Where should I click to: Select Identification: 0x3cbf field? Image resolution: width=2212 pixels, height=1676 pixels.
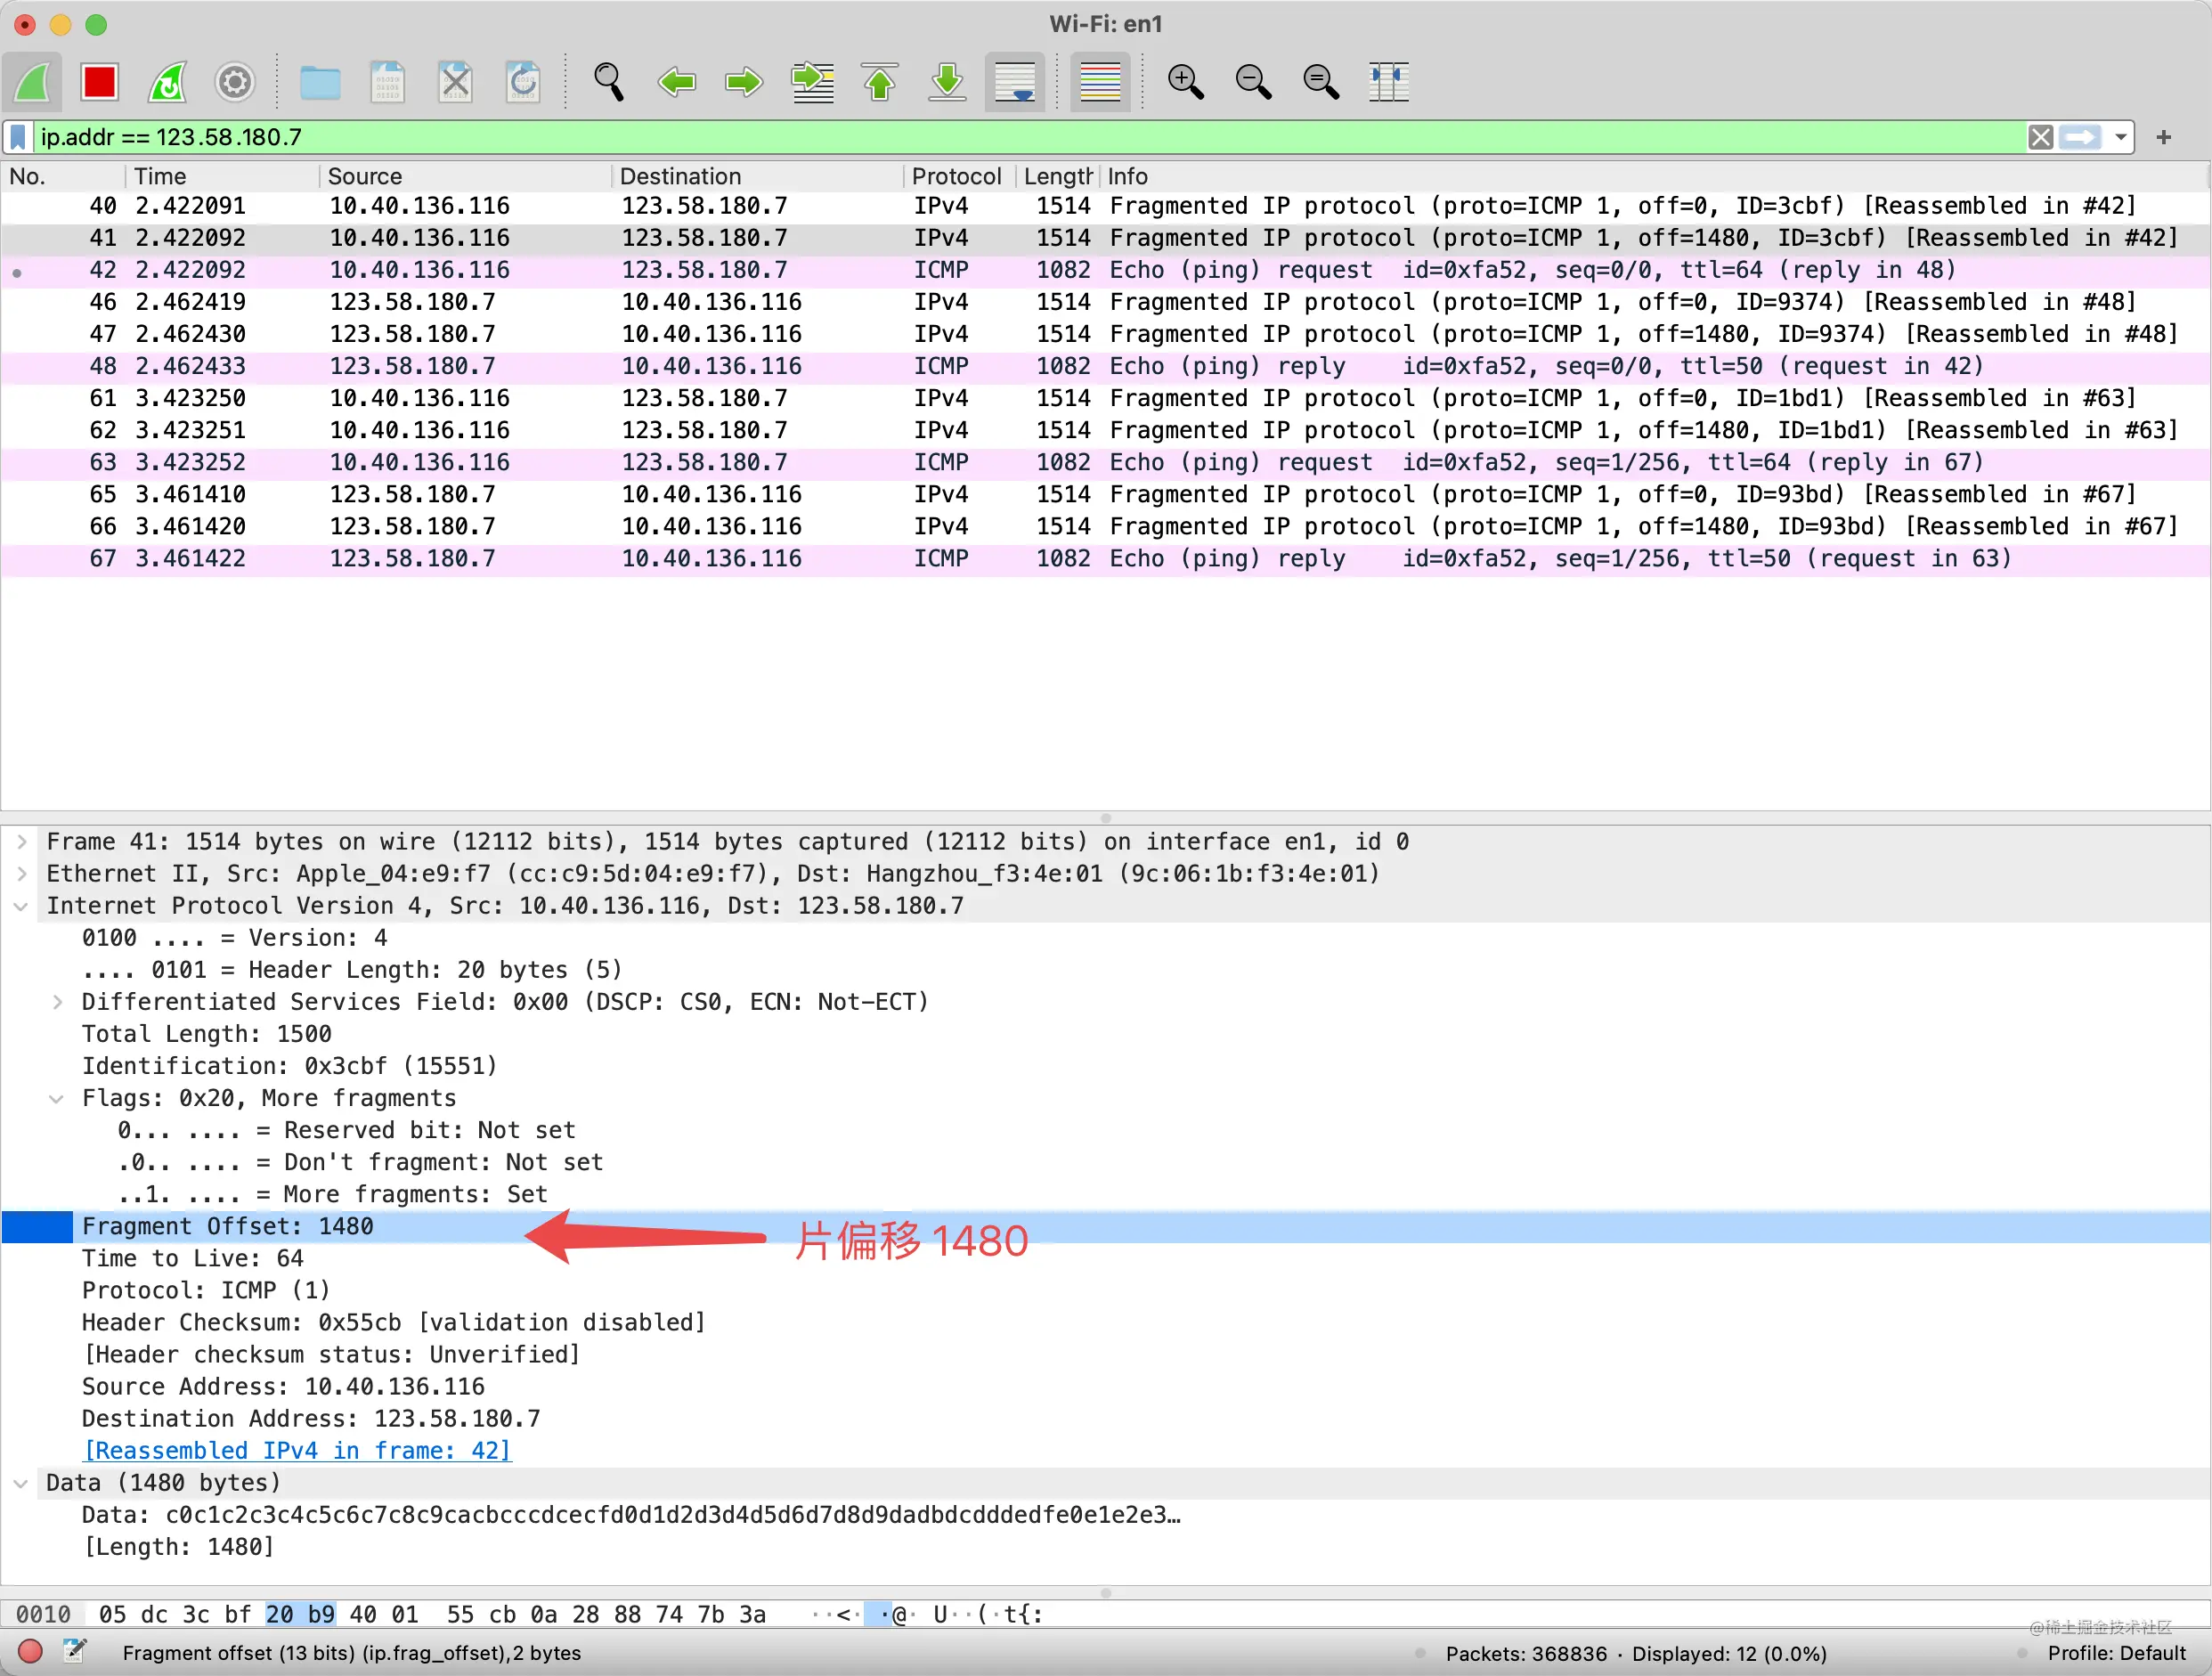290,1066
